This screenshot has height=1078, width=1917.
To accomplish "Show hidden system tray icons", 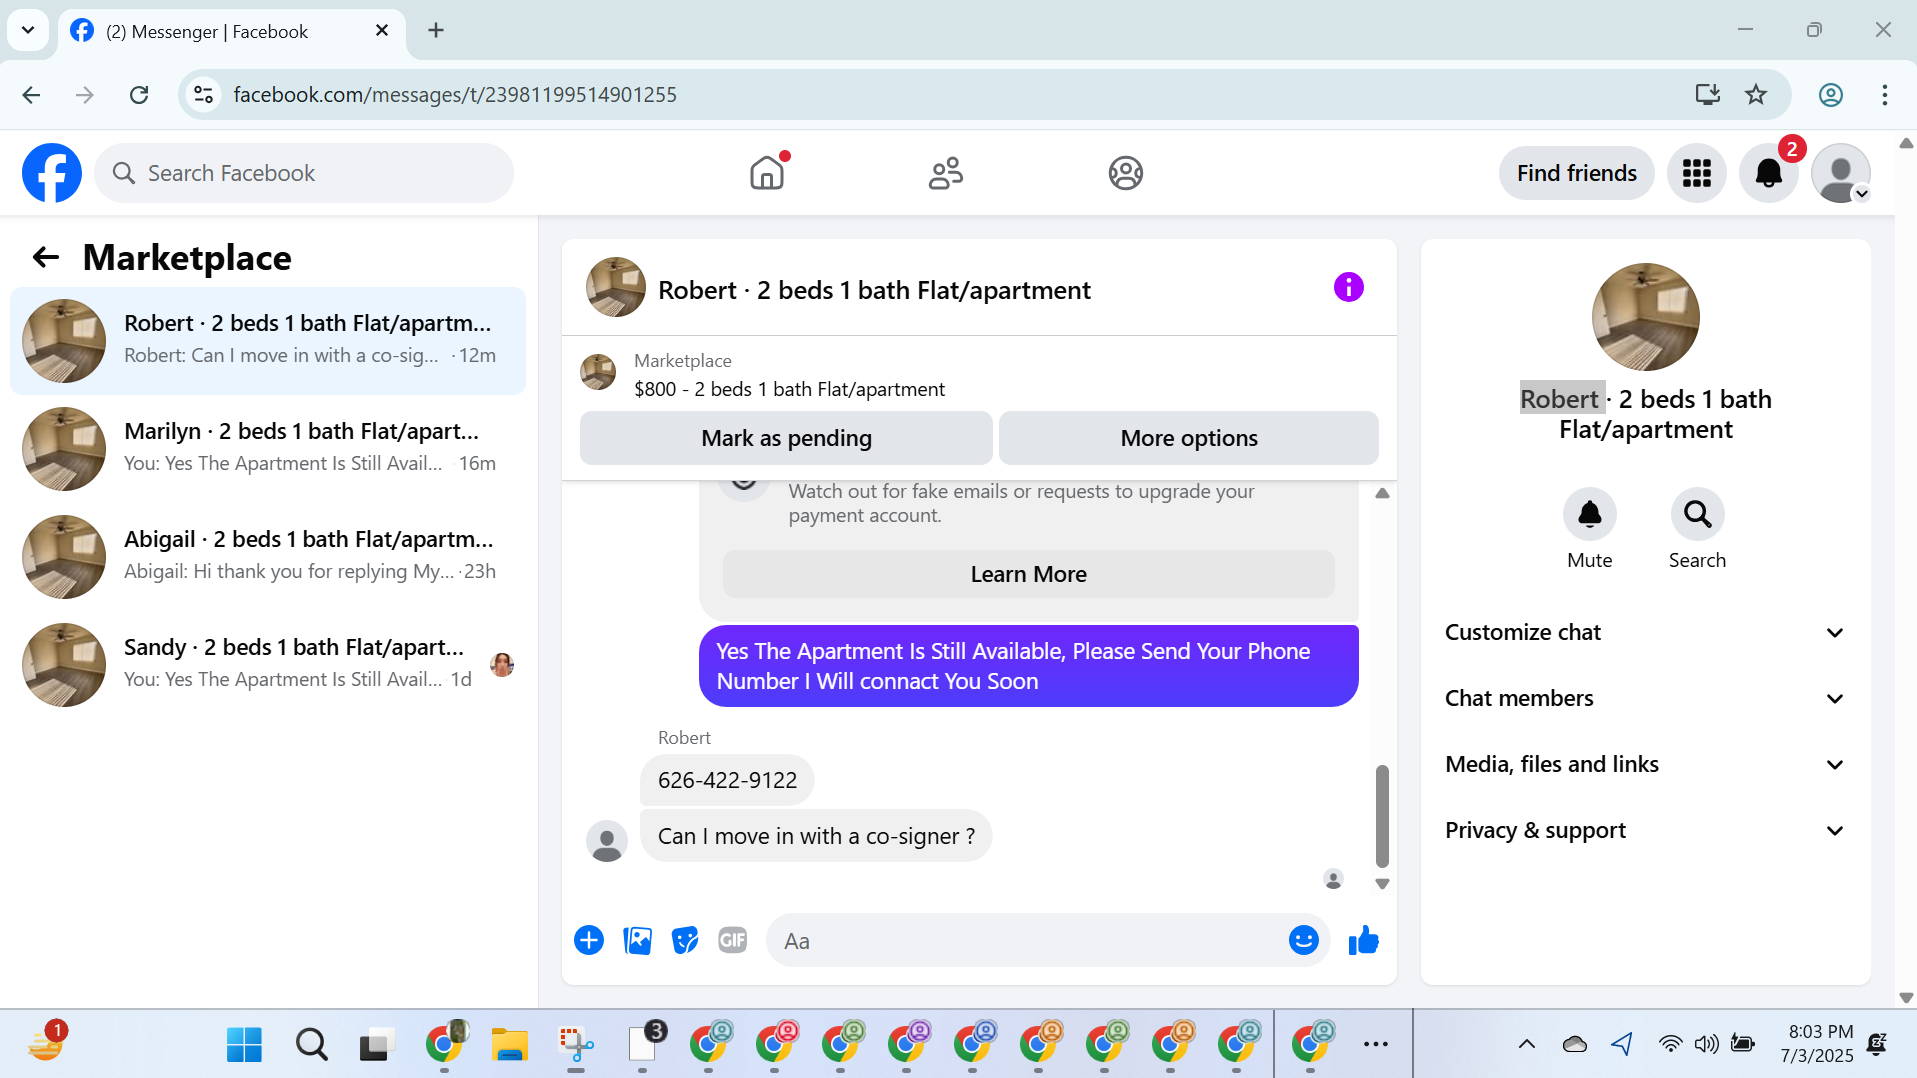I will click(1526, 1045).
